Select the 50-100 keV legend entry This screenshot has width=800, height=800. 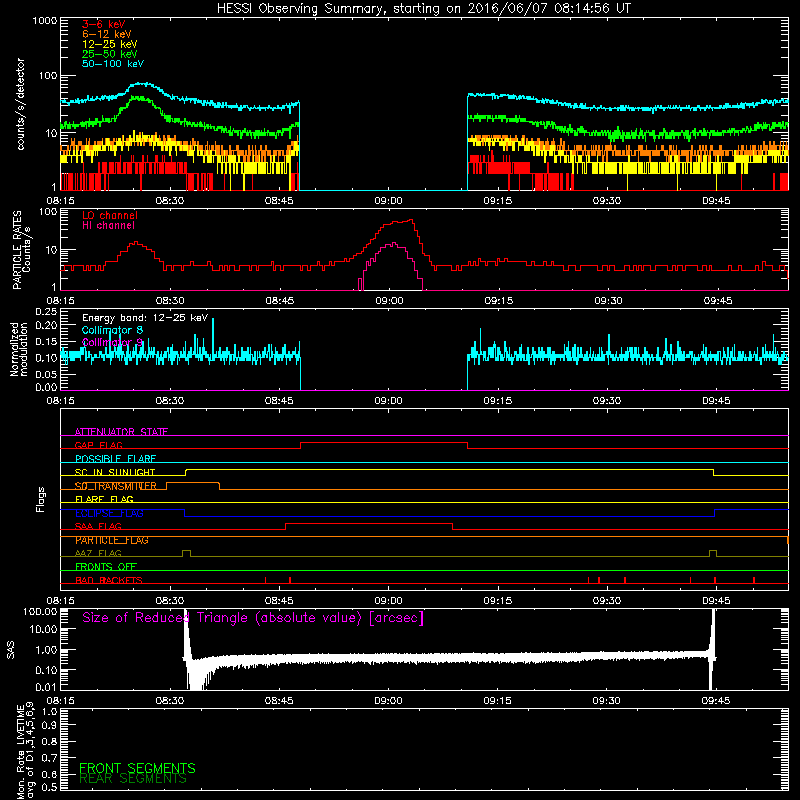pos(113,64)
